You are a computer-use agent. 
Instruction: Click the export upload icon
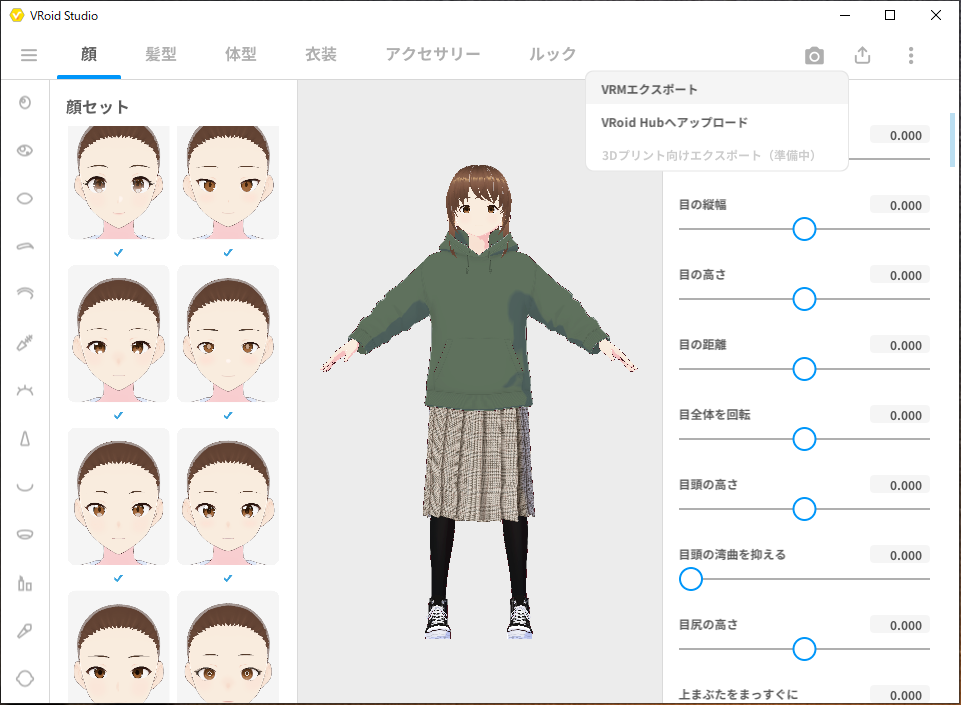(862, 56)
